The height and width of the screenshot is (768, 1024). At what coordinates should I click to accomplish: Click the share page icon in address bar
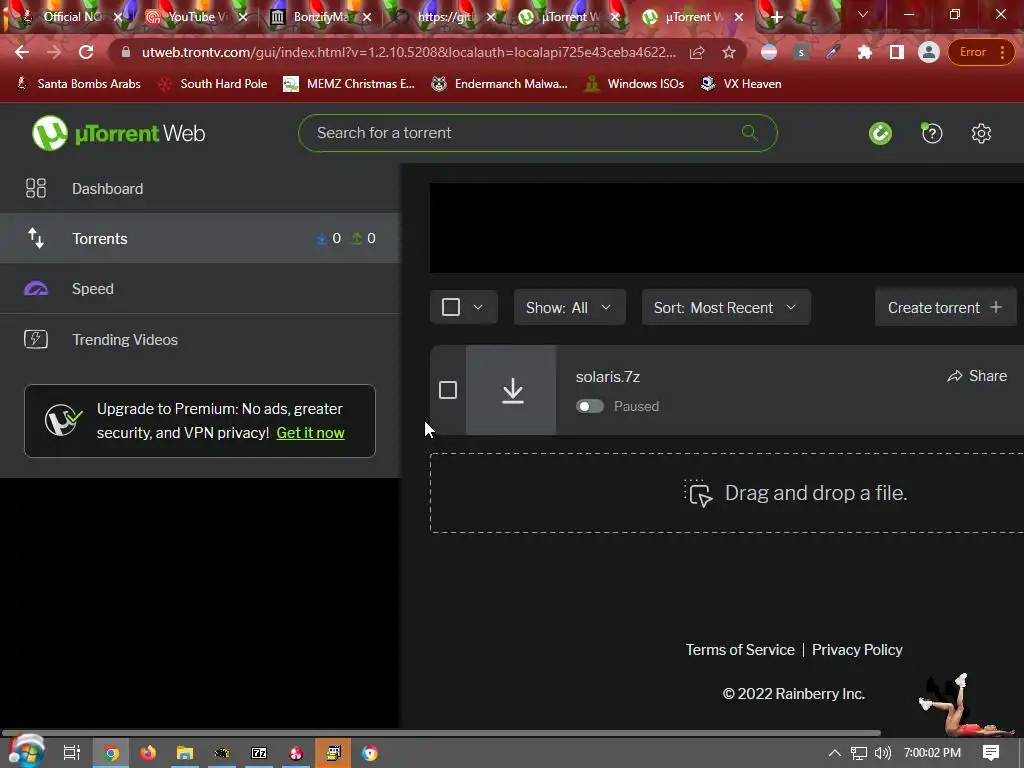coord(697,52)
